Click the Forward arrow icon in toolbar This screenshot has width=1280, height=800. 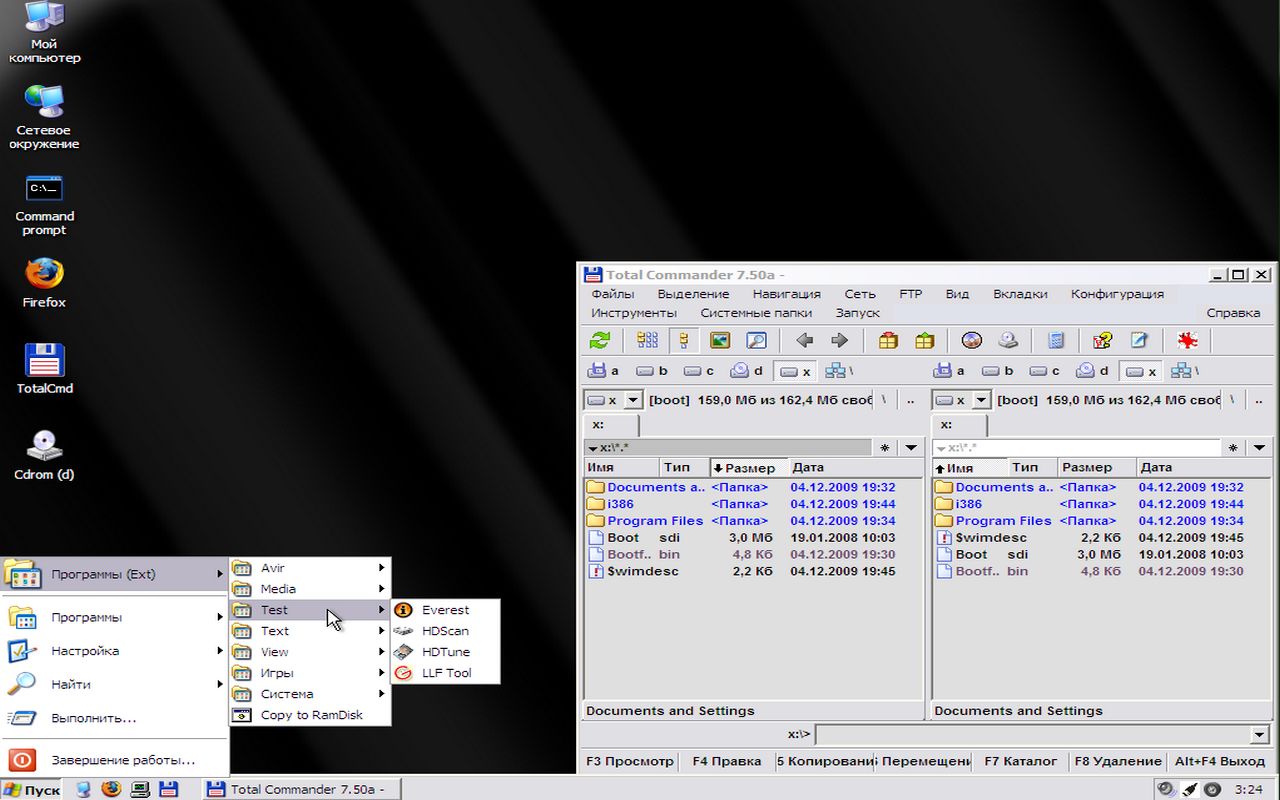pos(840,341)
